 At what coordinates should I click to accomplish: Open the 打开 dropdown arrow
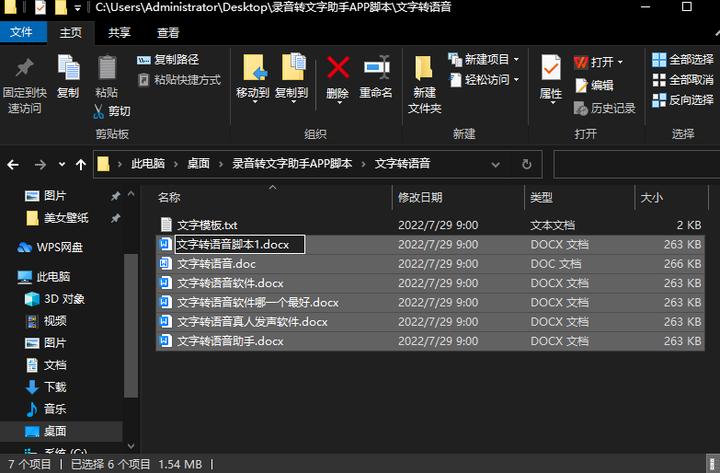coord(620,62)
